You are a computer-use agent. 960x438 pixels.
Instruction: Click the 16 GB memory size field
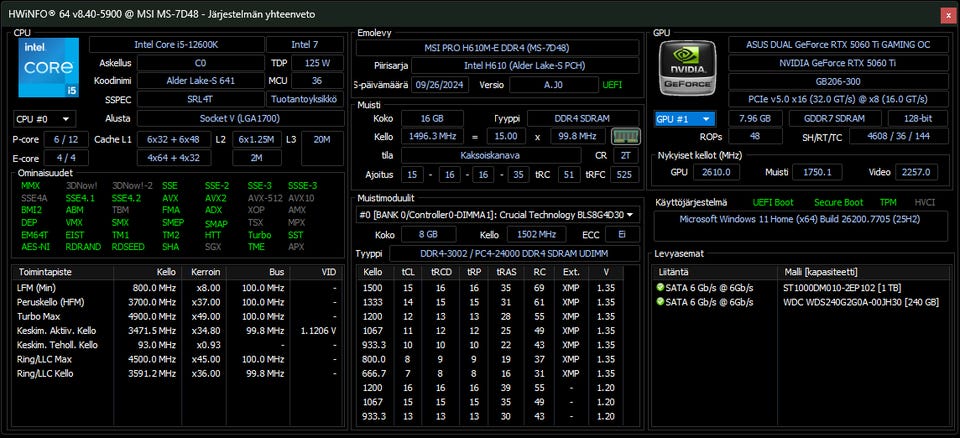click(x=432, y=118)
